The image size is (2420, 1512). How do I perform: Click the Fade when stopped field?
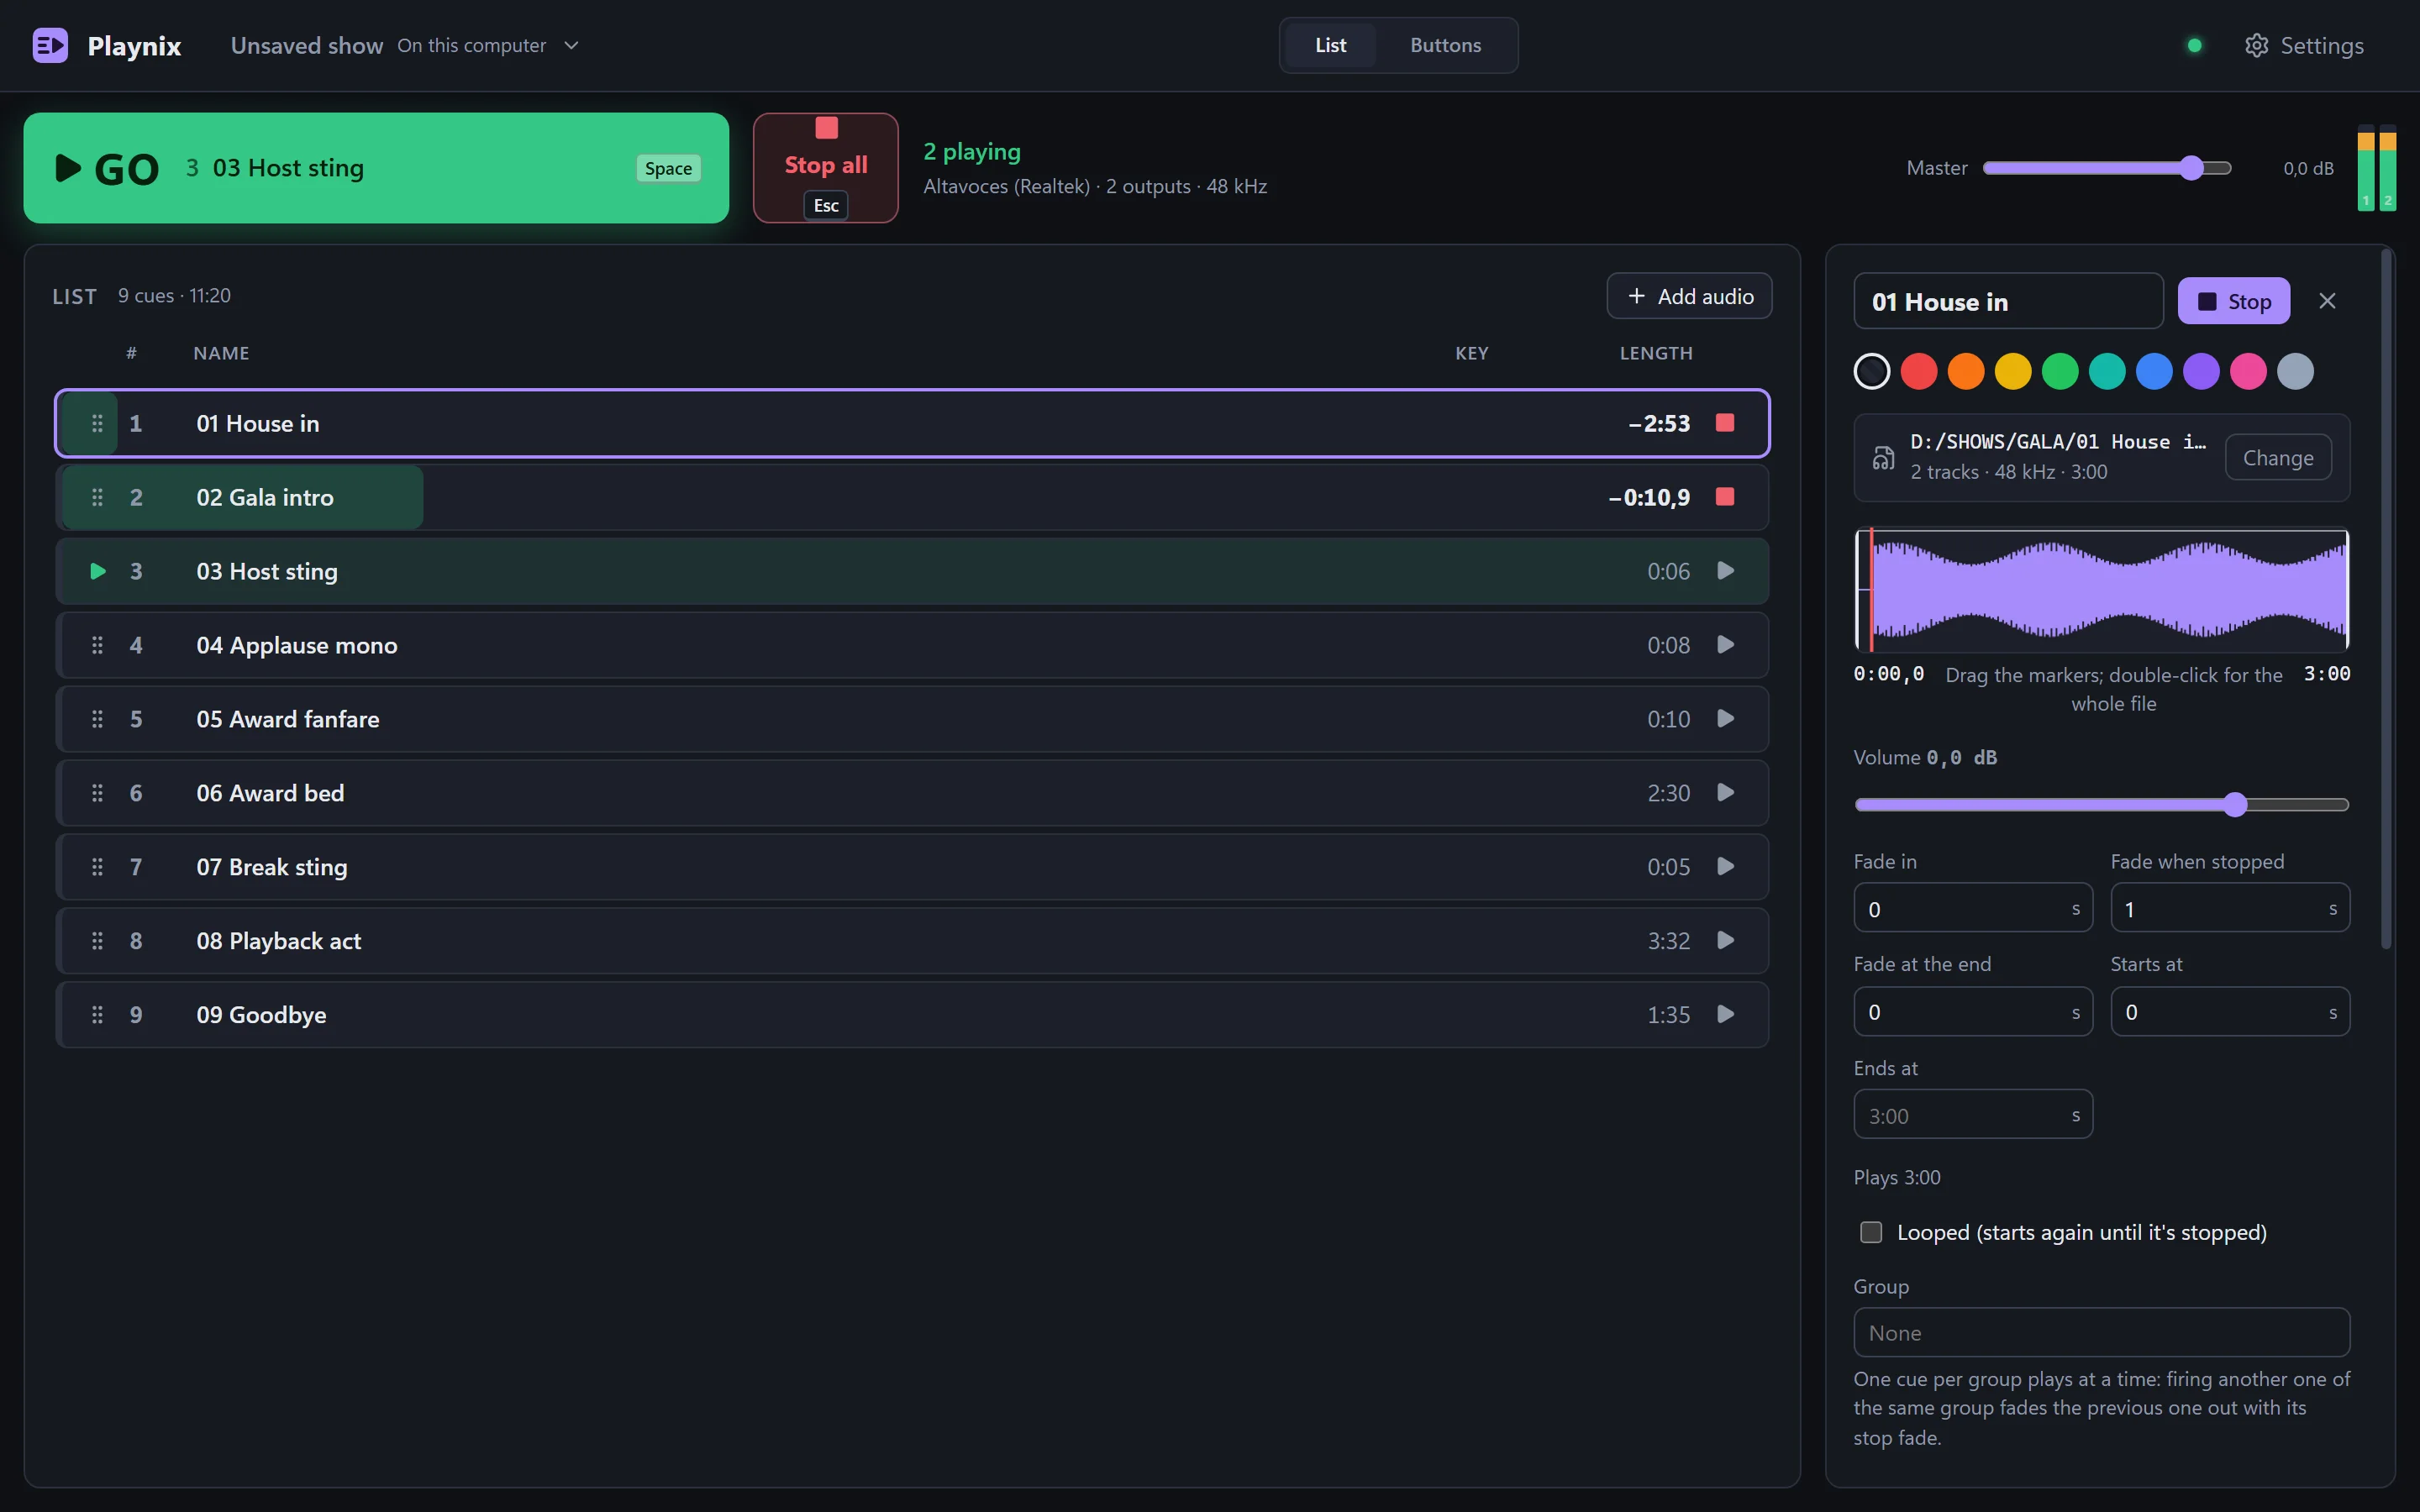pyautogui.click(x=2229, y=908)
